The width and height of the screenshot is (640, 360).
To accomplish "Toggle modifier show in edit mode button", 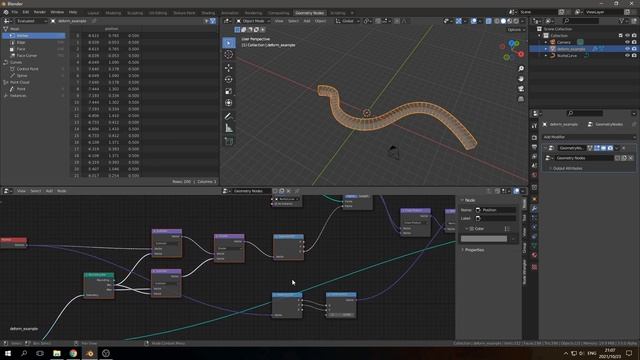I will pyautogui.click(x=597, y=148).
